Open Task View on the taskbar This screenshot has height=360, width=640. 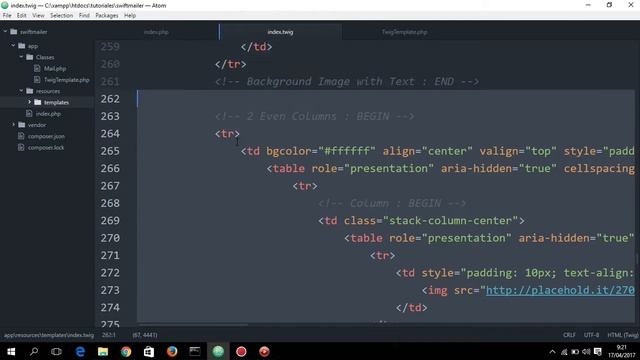coord(56,351)
